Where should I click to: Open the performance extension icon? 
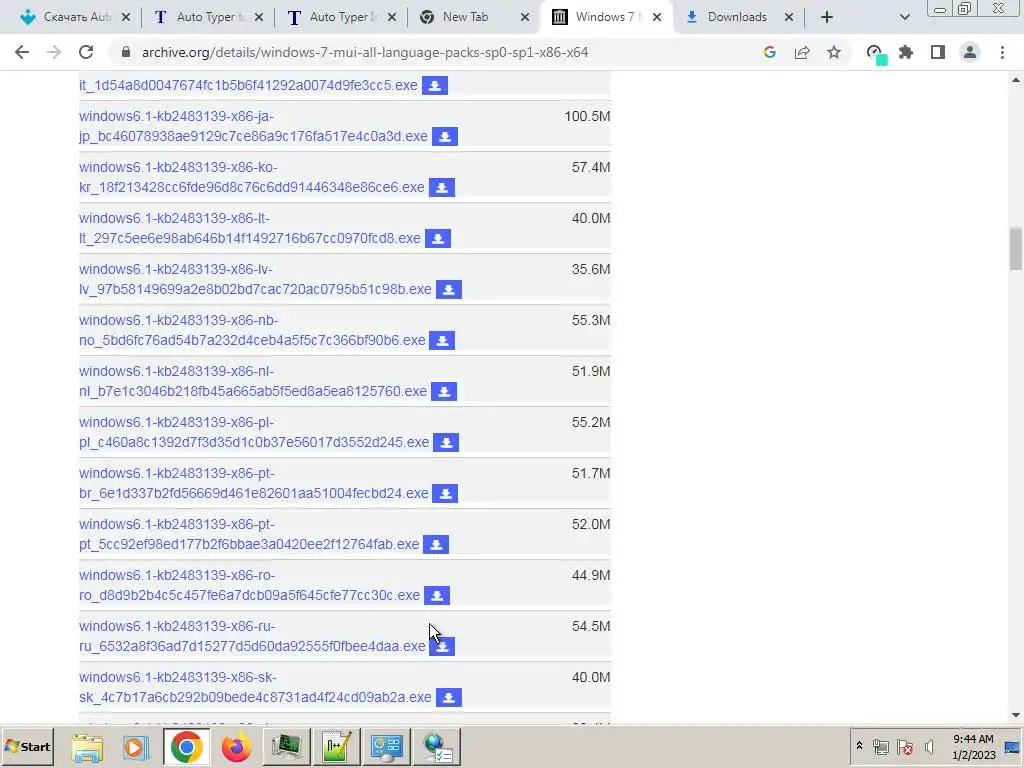click(875, 53)
